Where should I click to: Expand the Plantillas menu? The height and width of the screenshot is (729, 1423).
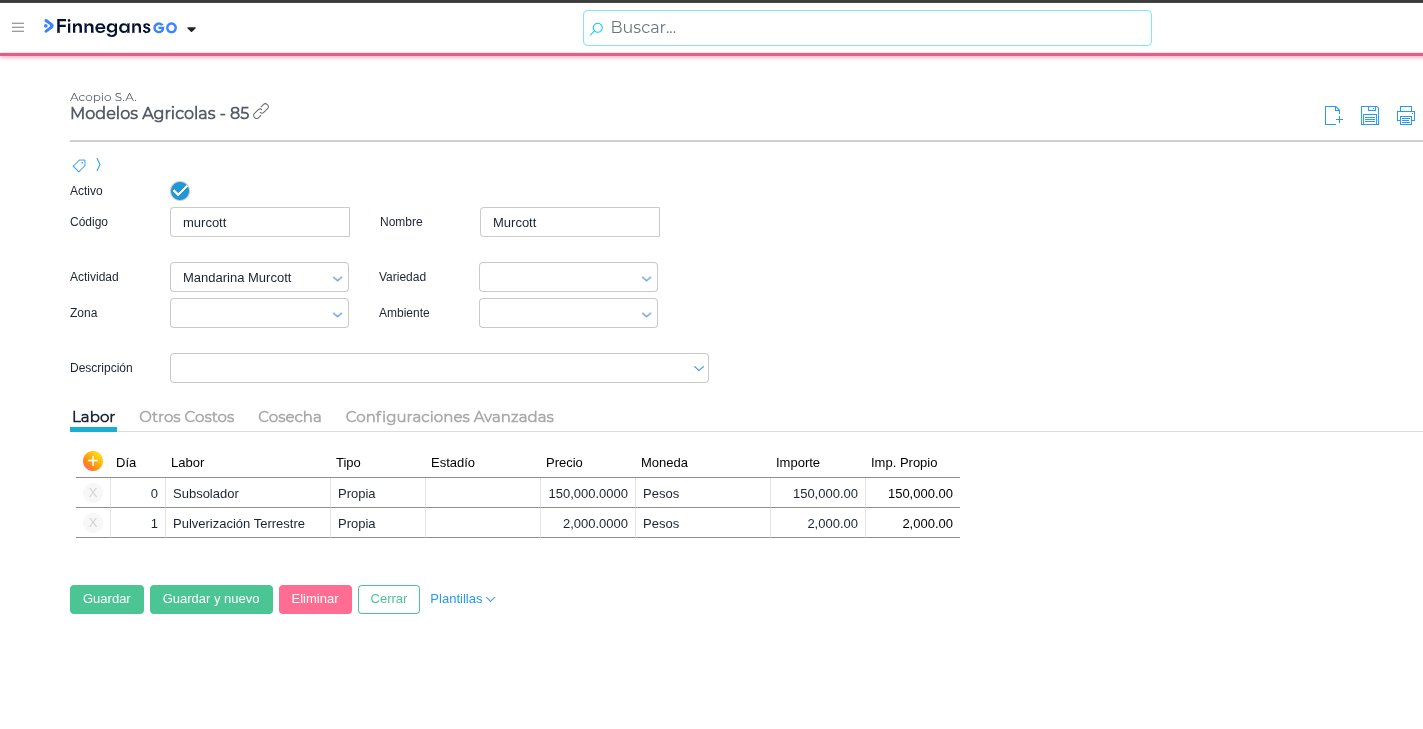(462, 599)
